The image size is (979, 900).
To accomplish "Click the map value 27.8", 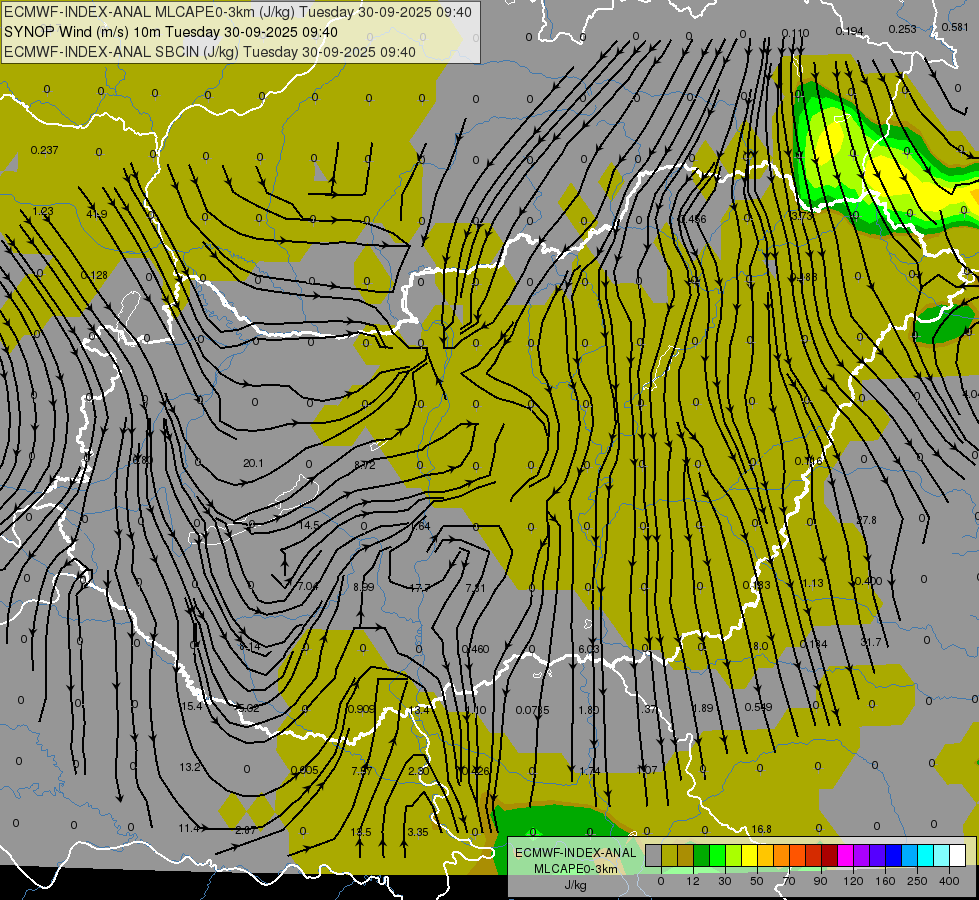I will click(x=866, y=520).
